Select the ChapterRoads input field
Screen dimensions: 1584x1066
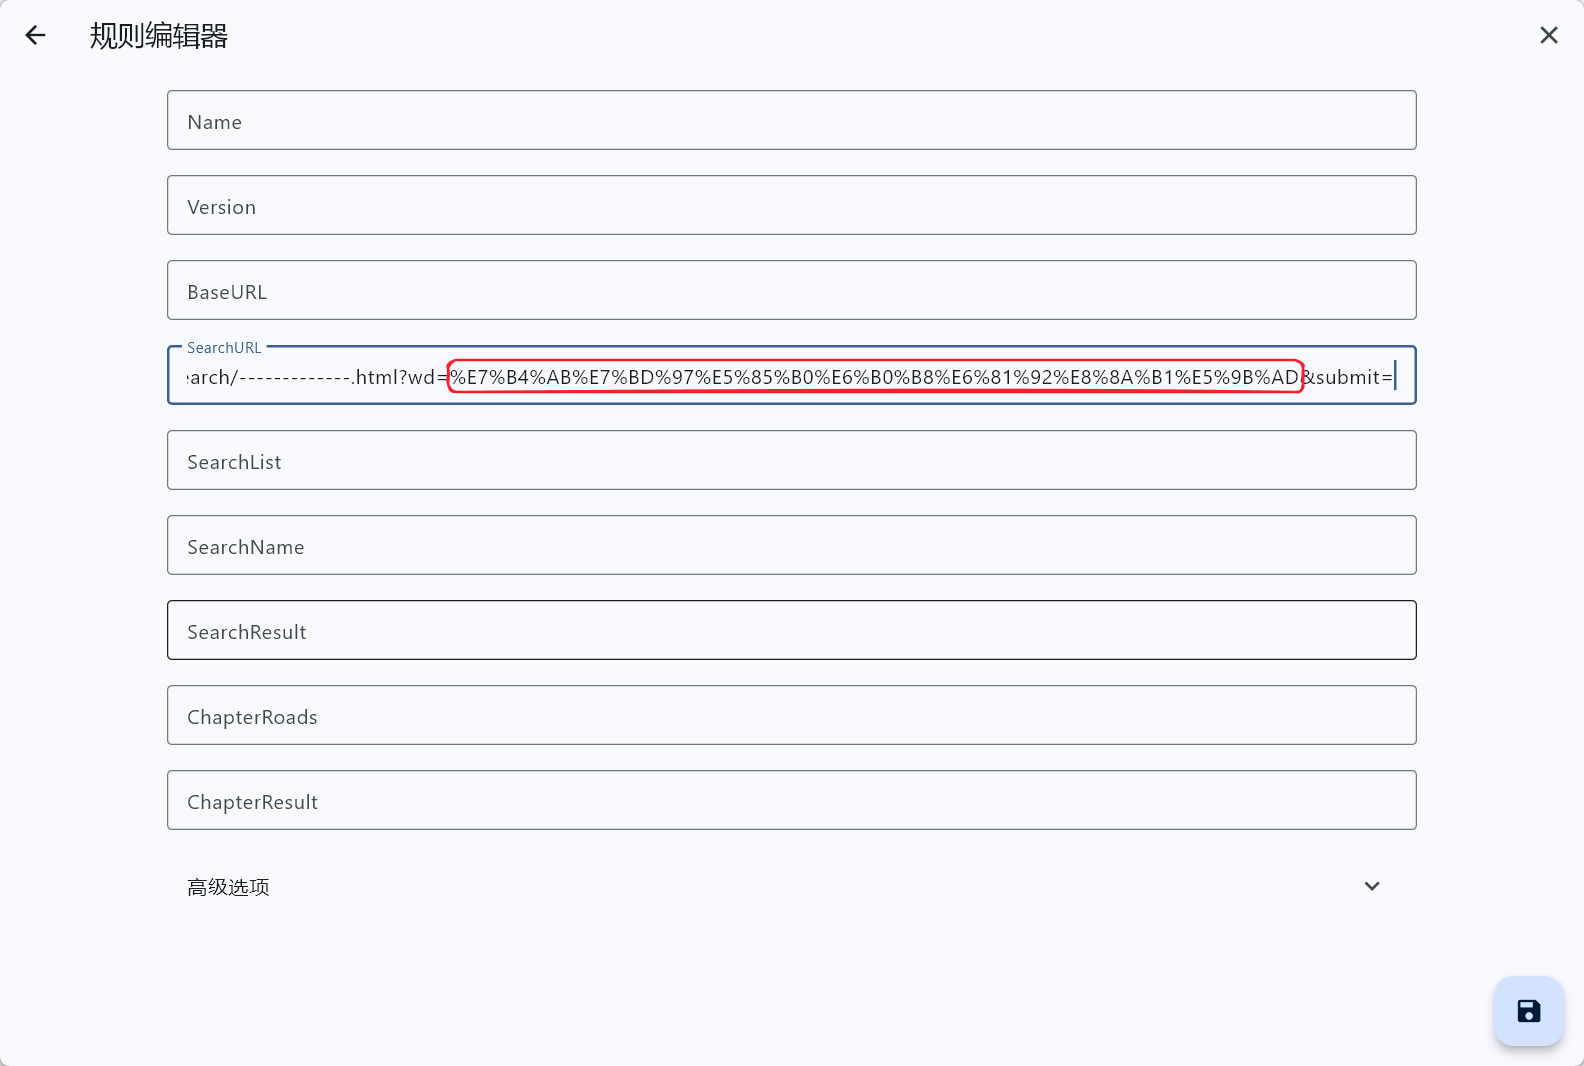click(x=791, y=716)
